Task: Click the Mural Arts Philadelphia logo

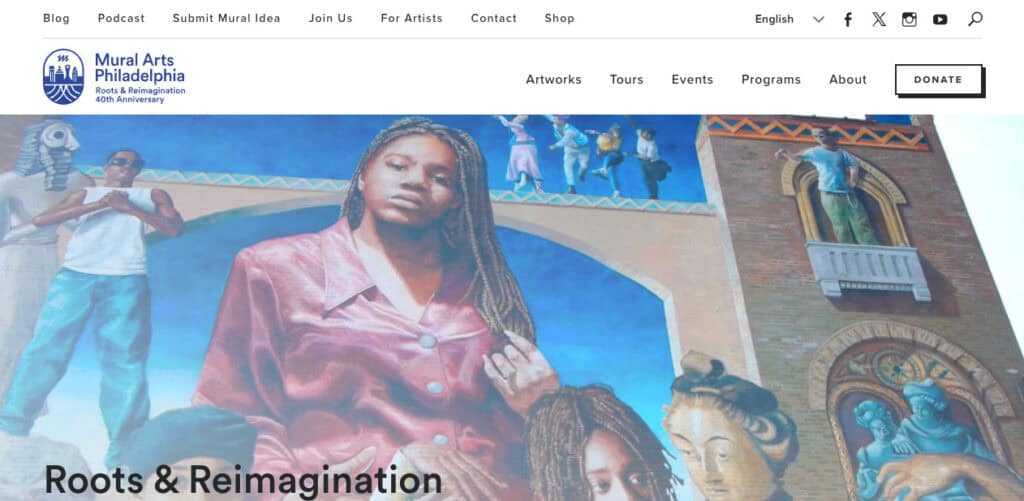Action: click(114, 77)
